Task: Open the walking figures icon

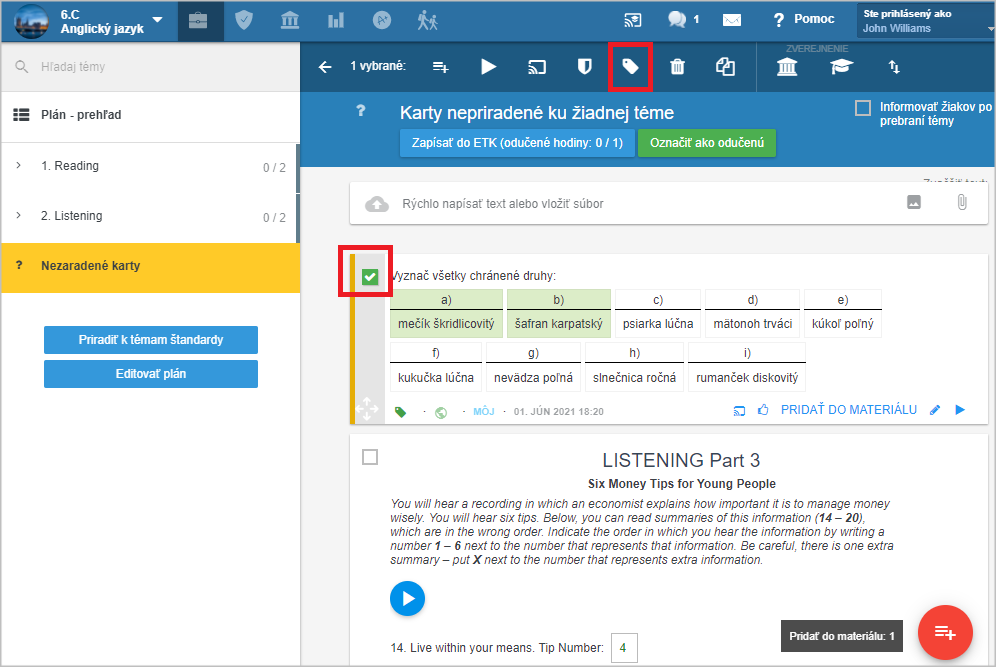Action: [427, 21]
